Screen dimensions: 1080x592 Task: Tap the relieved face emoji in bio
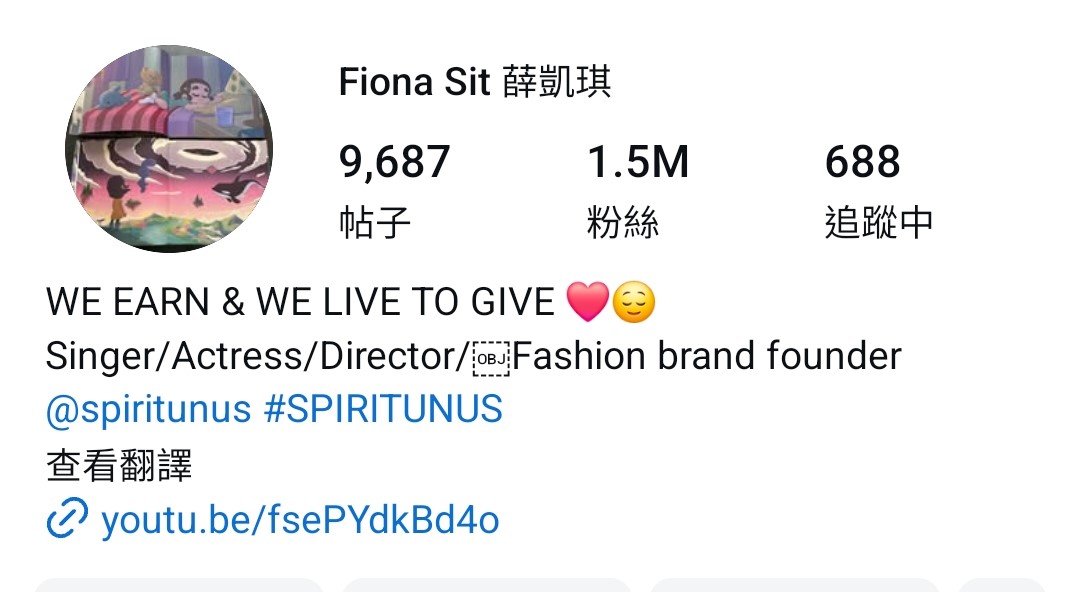[x=634, y=302]
